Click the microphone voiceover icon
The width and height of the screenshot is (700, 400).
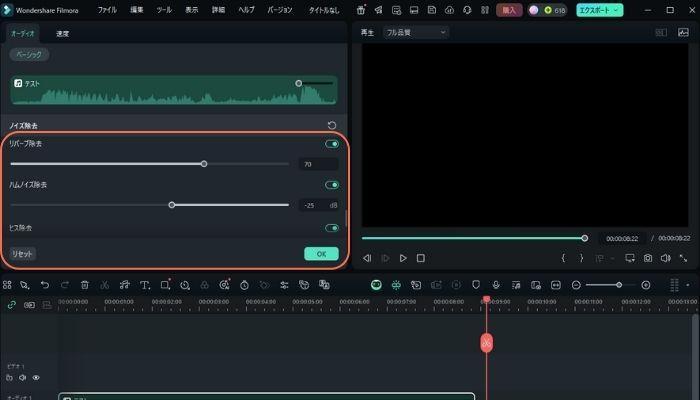[495, 285]
